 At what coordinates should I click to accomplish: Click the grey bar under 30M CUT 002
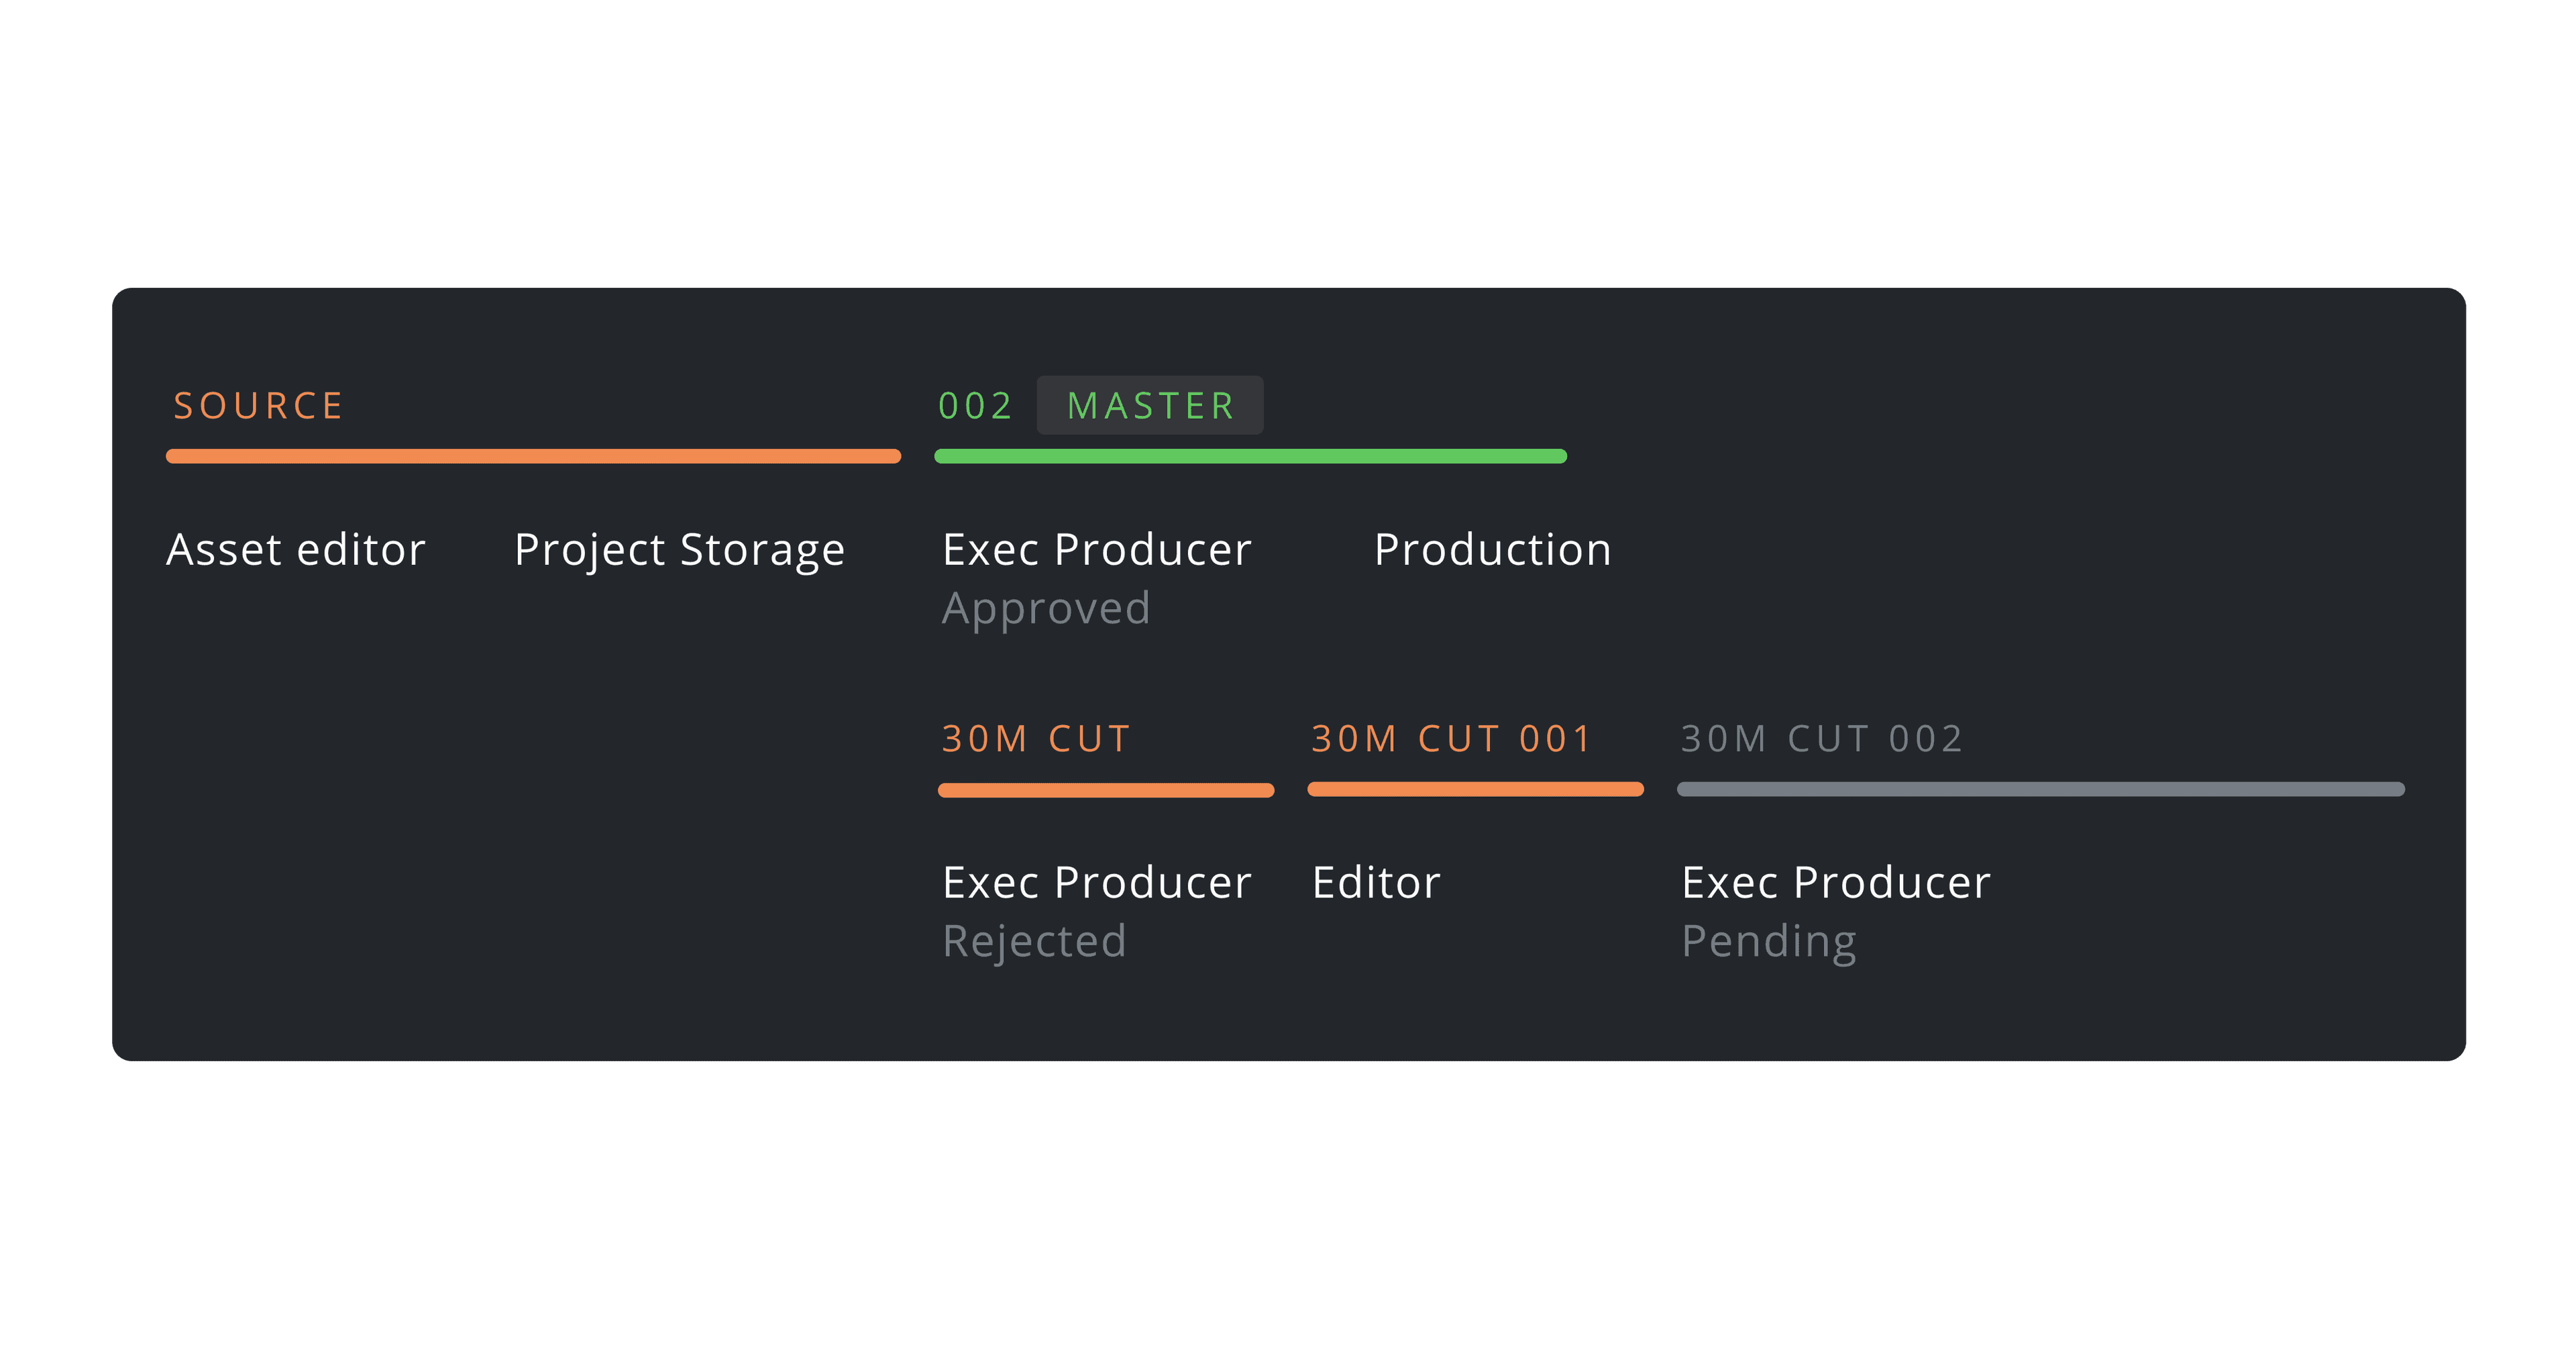tap(2041, 790)
